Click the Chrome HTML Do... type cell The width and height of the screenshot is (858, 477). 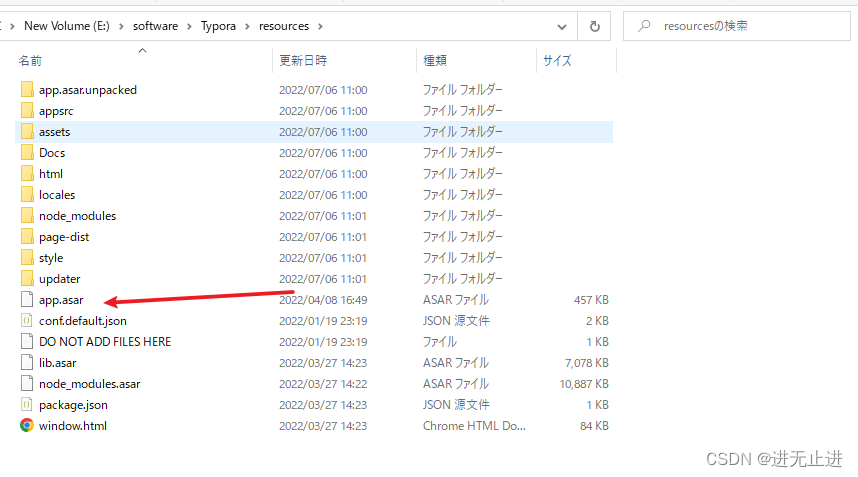click(x=474, y=426)
